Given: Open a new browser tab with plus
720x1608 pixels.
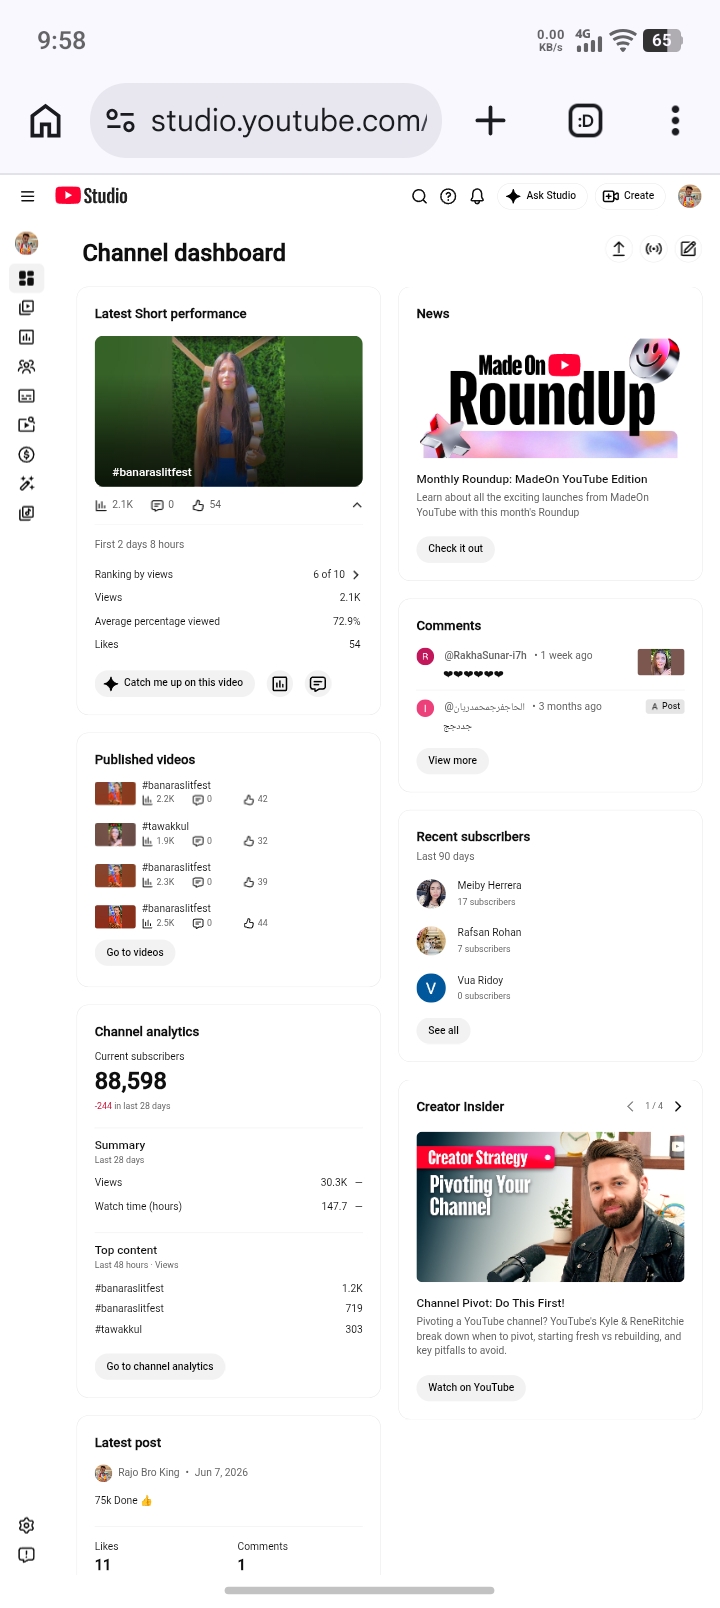Looking at the screenshot, I should 490,121.
